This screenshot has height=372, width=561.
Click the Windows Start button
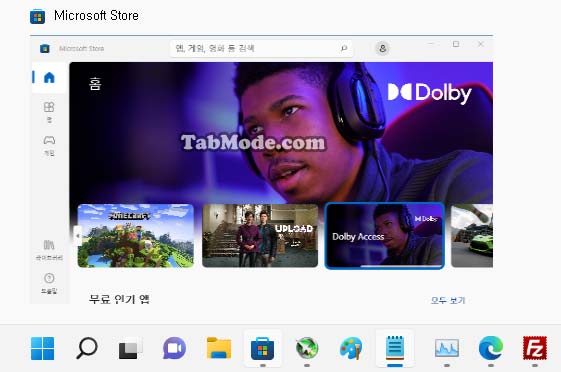43,348
